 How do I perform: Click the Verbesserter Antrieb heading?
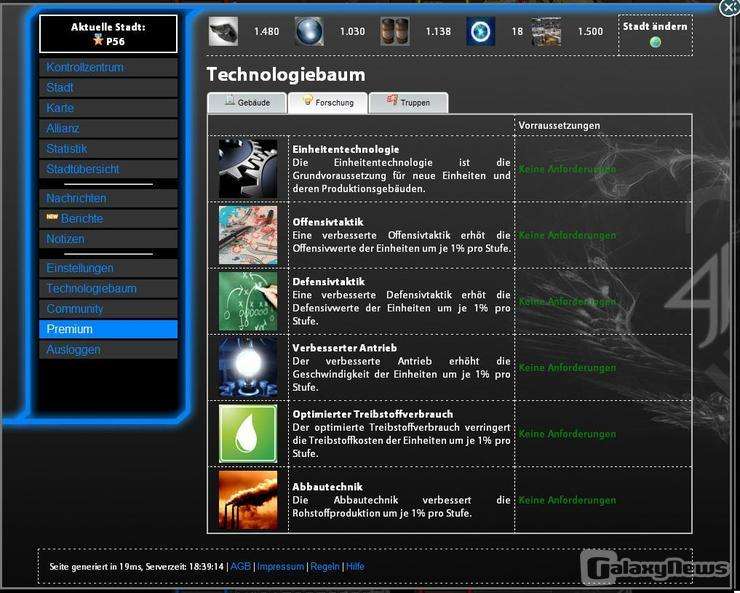click(345, 348)
